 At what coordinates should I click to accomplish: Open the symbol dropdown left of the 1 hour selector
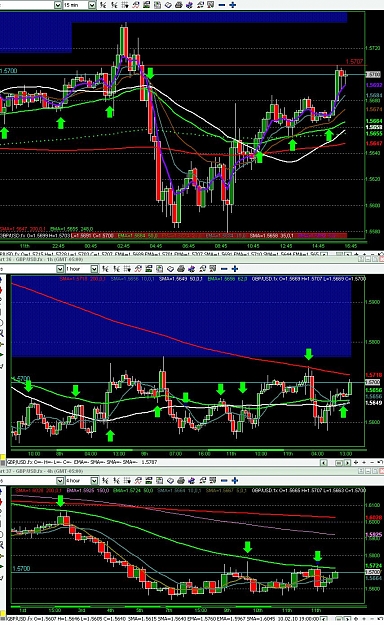tap(59, 269)
